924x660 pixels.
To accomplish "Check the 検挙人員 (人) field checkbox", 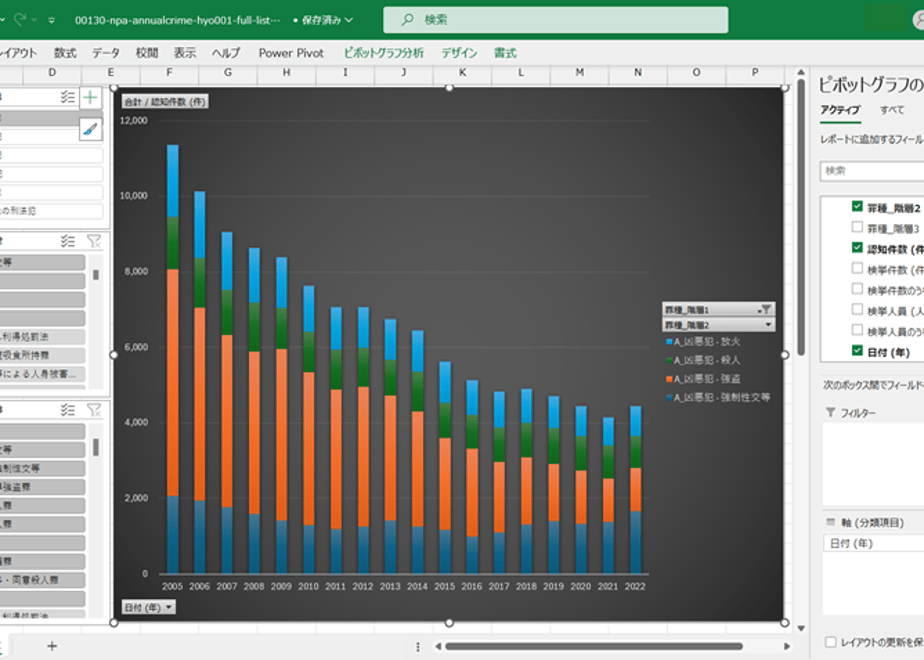I will coord(857,309).
